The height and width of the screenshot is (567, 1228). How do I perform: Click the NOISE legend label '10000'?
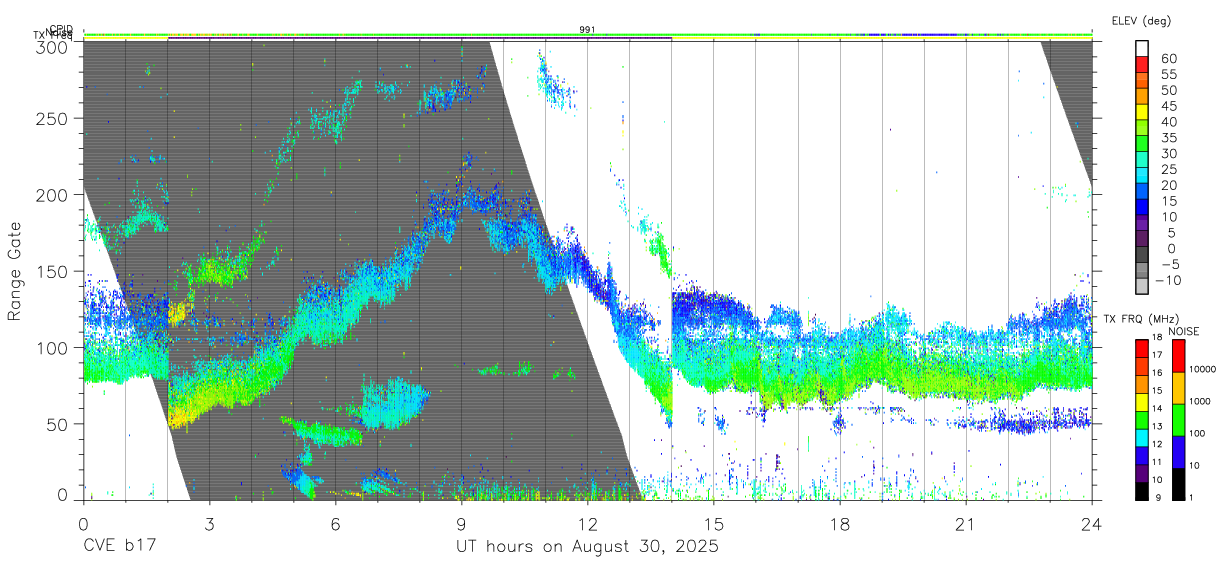coord(1204,369)
